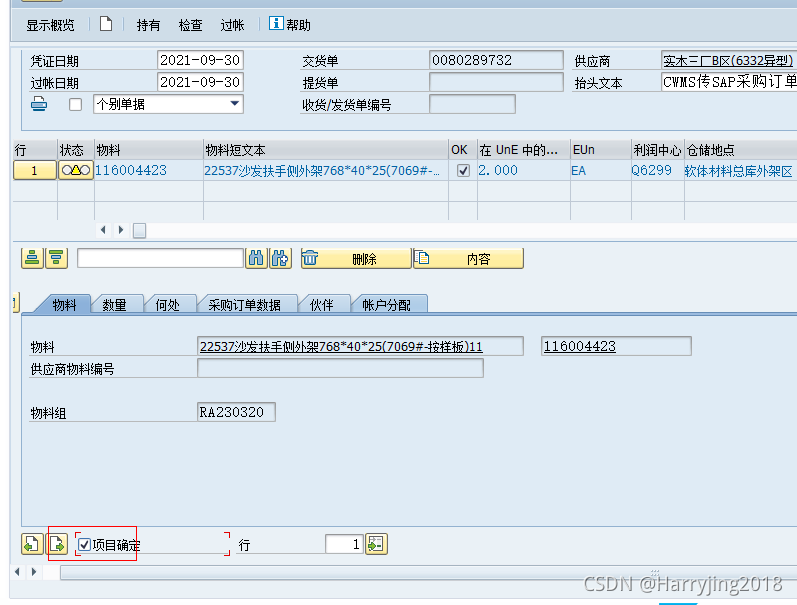Click the table horizontal scroll thumb

tap(139, 231)
